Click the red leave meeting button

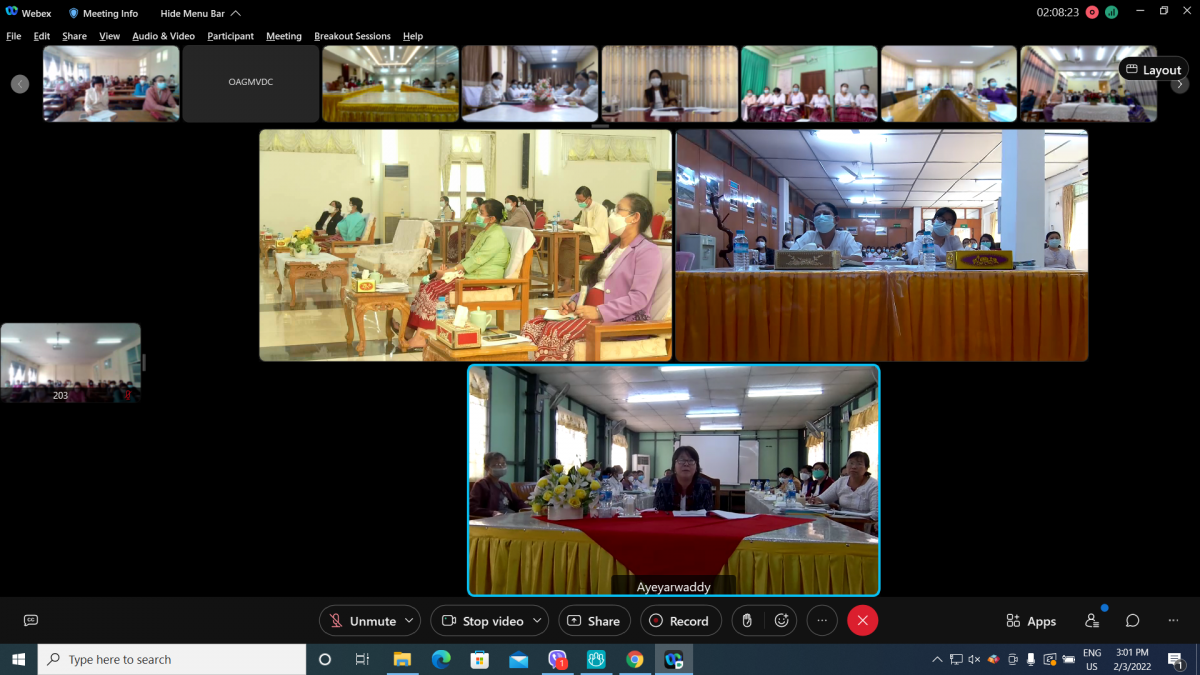click(x=862, y=621)
